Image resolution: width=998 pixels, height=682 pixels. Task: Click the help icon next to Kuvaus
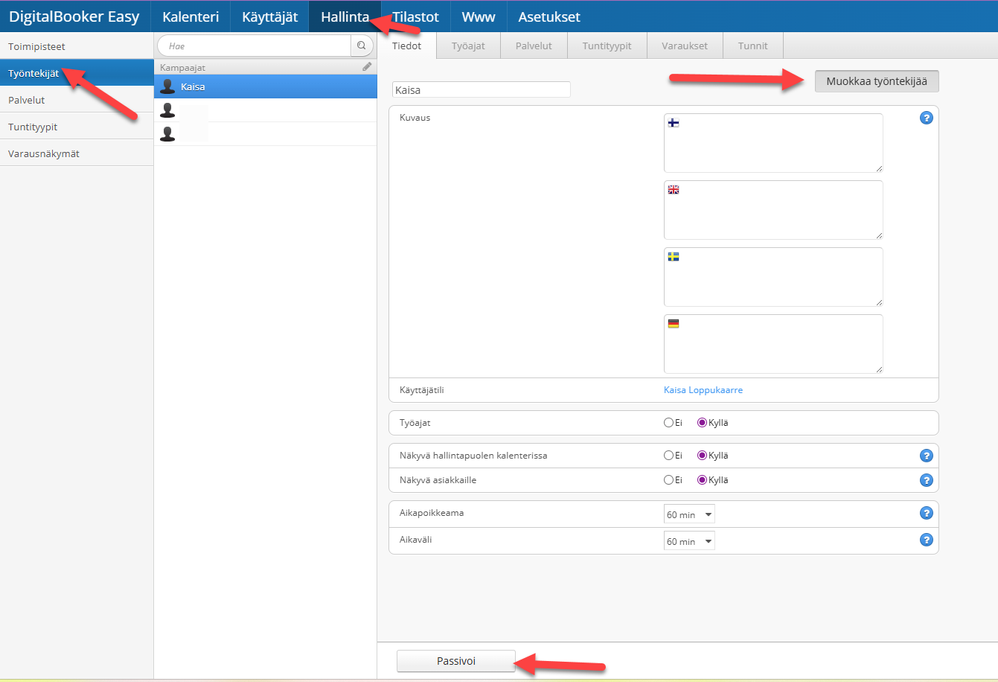click(x=926, y=118)
